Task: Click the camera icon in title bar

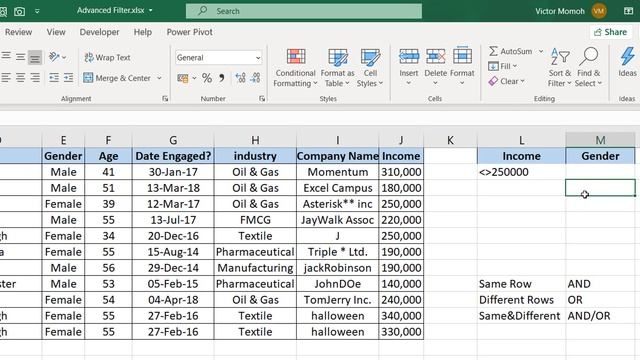Action: (19, 11)
